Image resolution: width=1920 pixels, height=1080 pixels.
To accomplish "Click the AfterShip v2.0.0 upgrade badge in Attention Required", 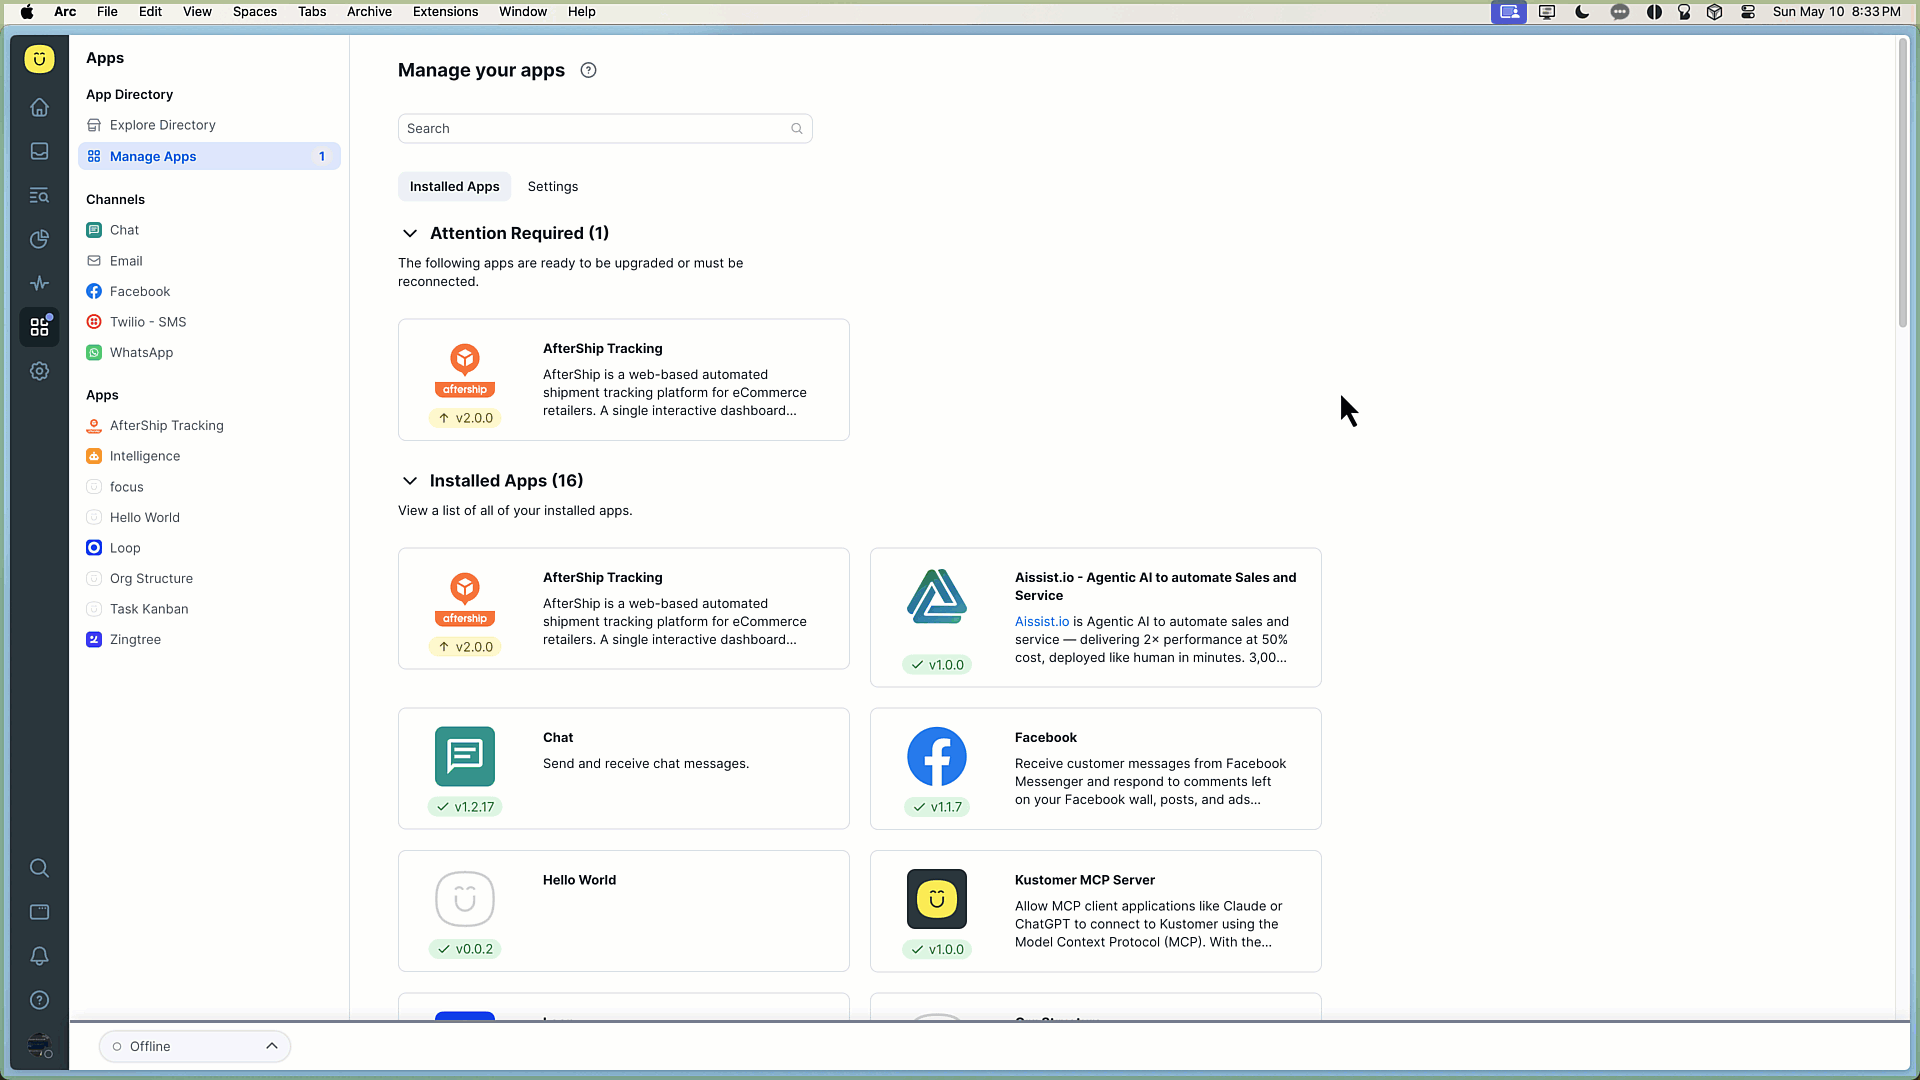I will pos(465,418).
